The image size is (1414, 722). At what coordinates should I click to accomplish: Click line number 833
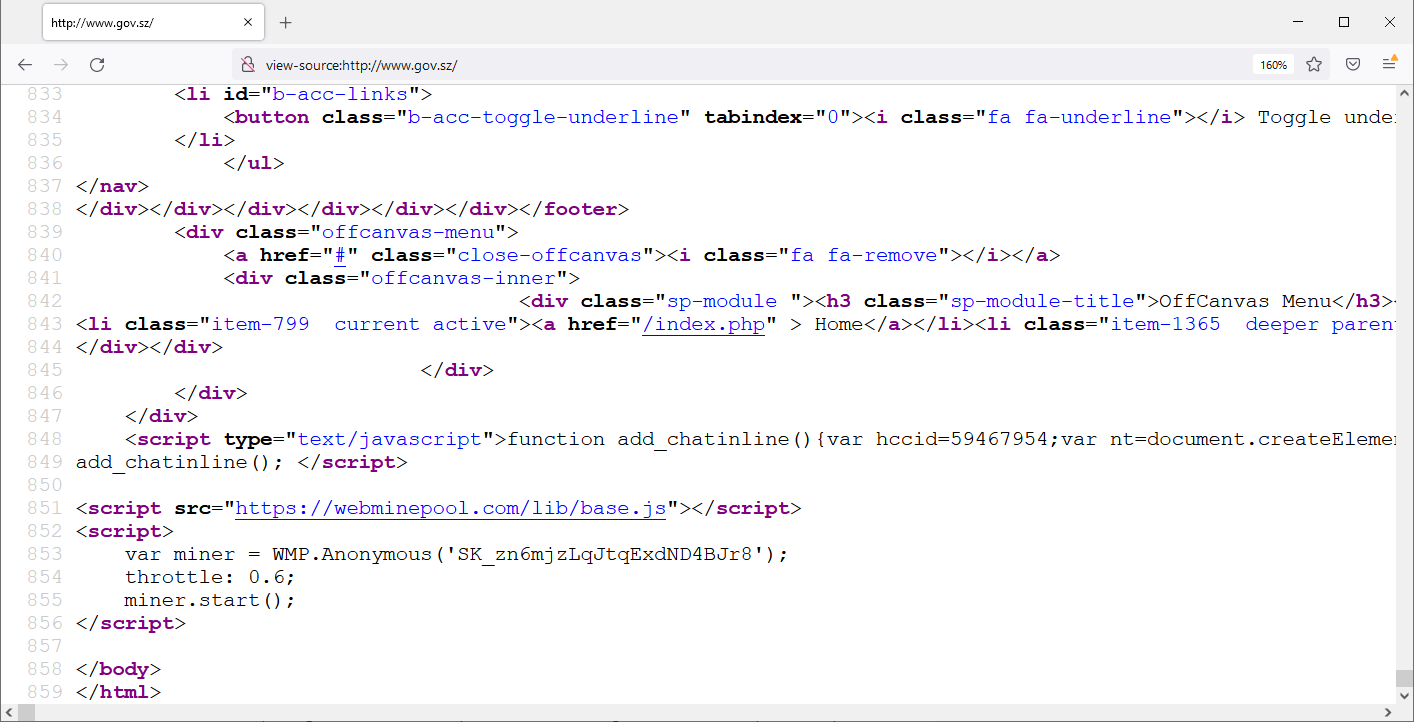pyautogui.click(x=44, y=94)
